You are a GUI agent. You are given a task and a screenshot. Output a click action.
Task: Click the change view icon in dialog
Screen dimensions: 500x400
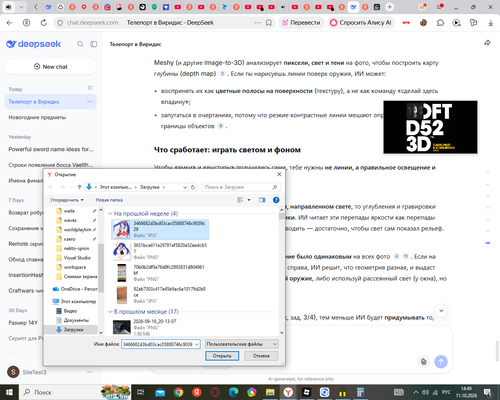coord(240,200)
